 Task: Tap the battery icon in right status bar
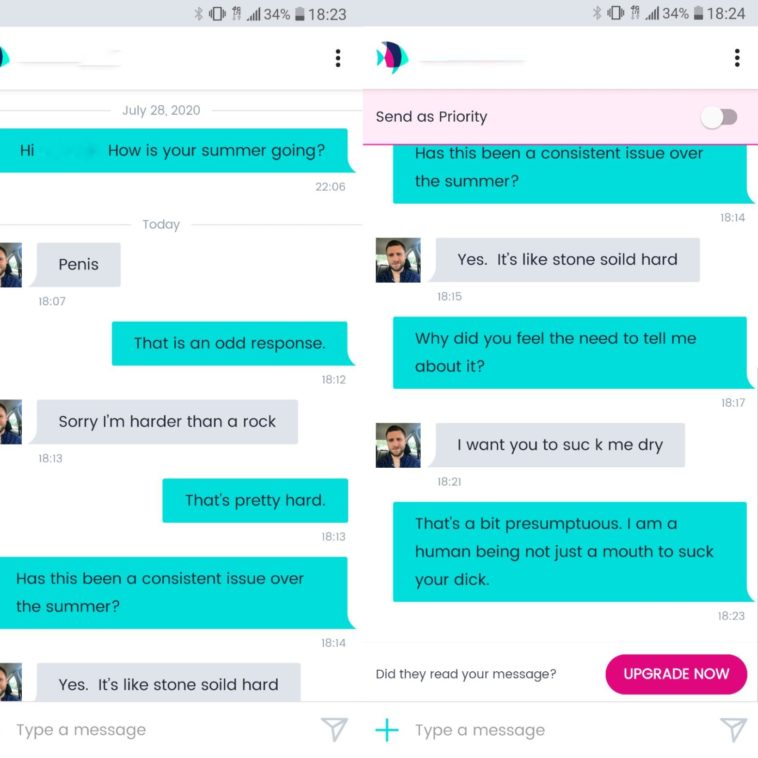click(698, 14)
